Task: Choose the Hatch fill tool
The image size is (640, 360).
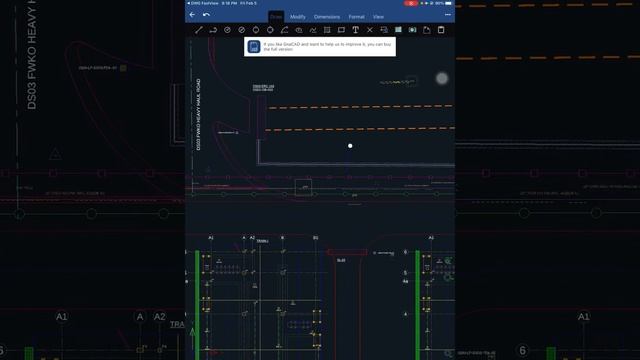Action: pos(327,30)
